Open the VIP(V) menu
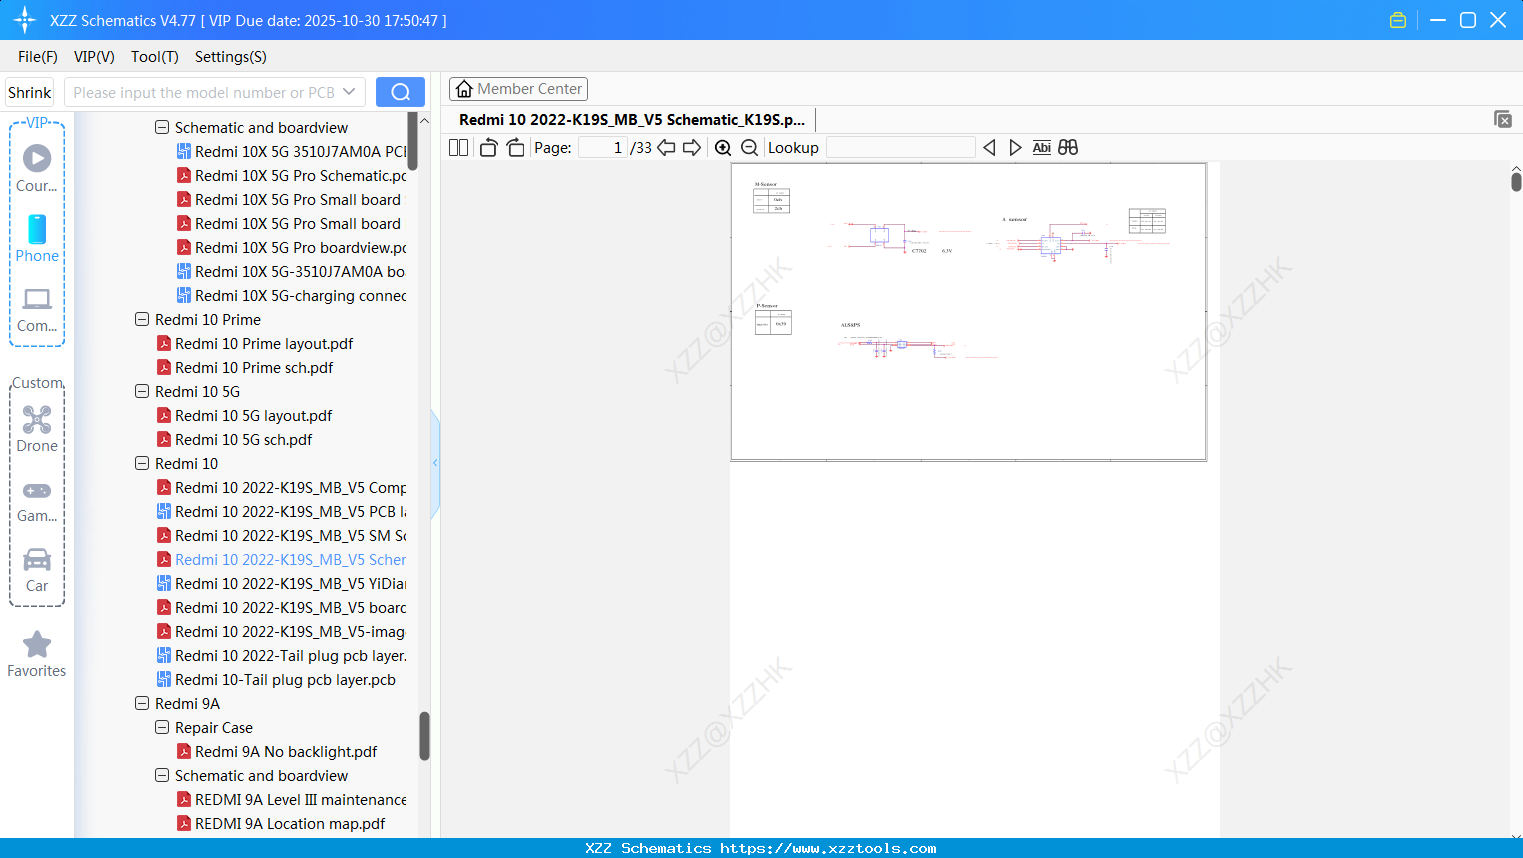The width and height of the screenshot is (1523, 858). click(x=94, y=57)
